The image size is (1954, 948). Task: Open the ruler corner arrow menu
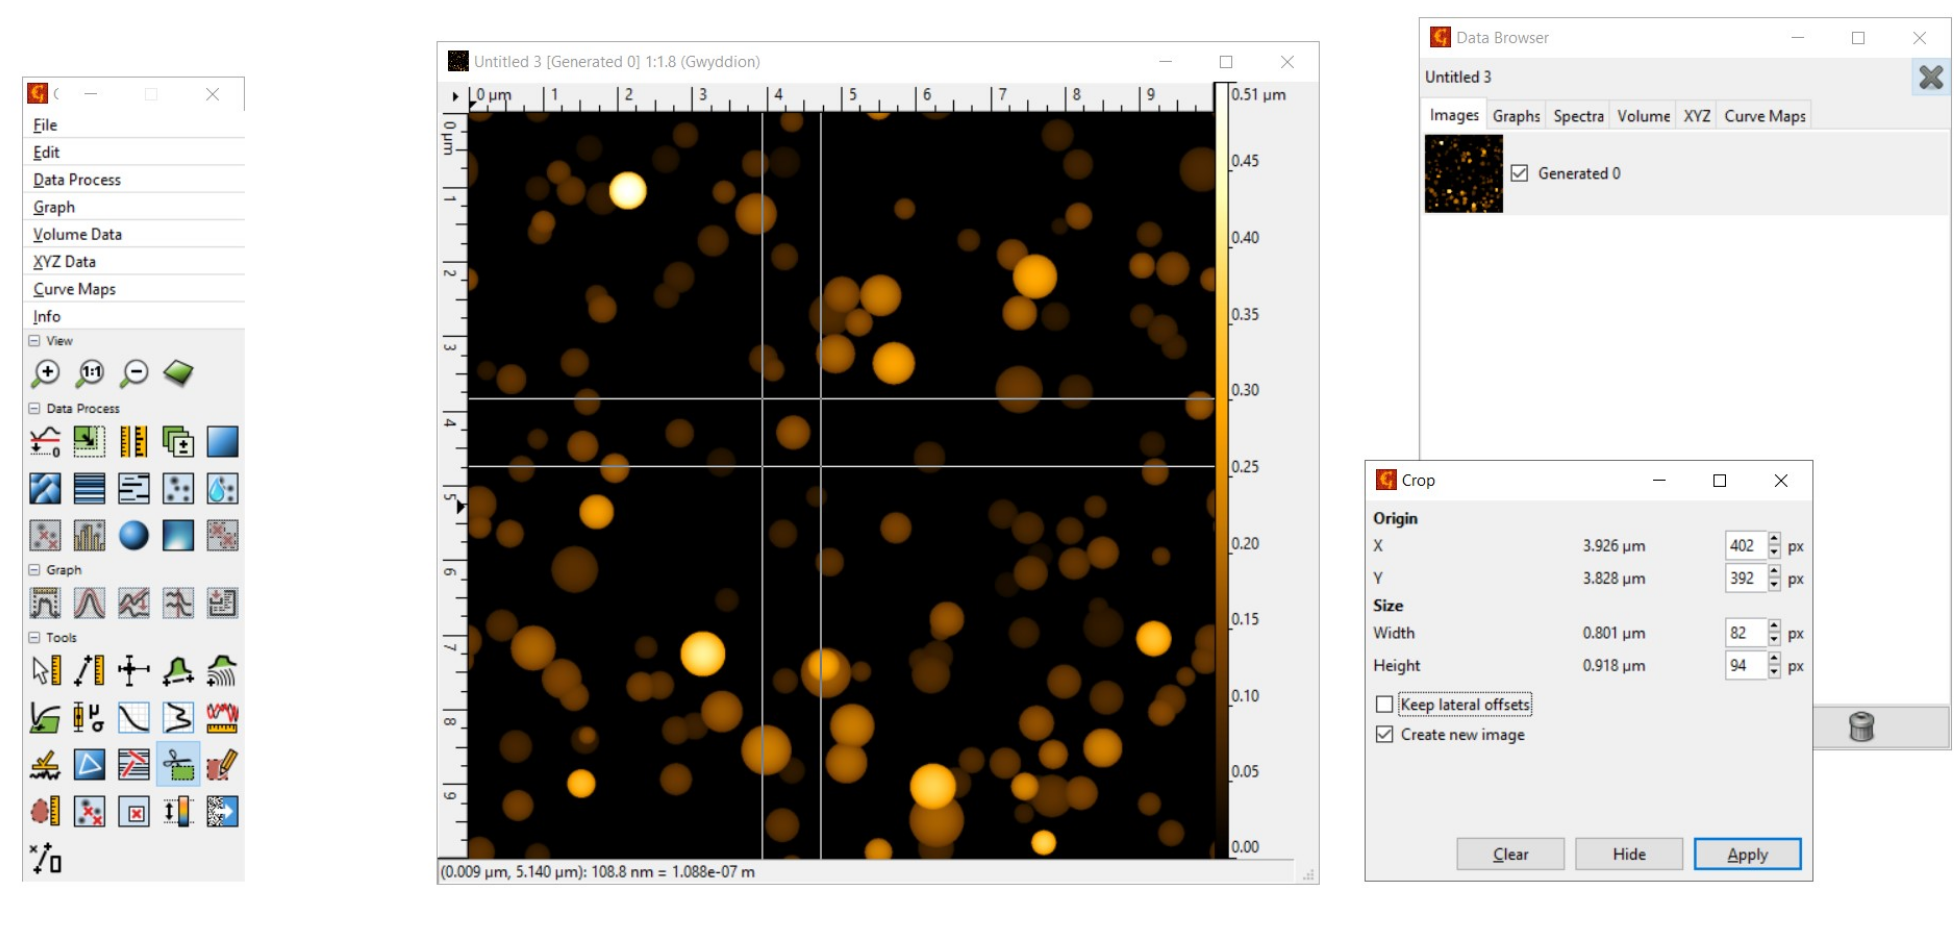[455, 97]
